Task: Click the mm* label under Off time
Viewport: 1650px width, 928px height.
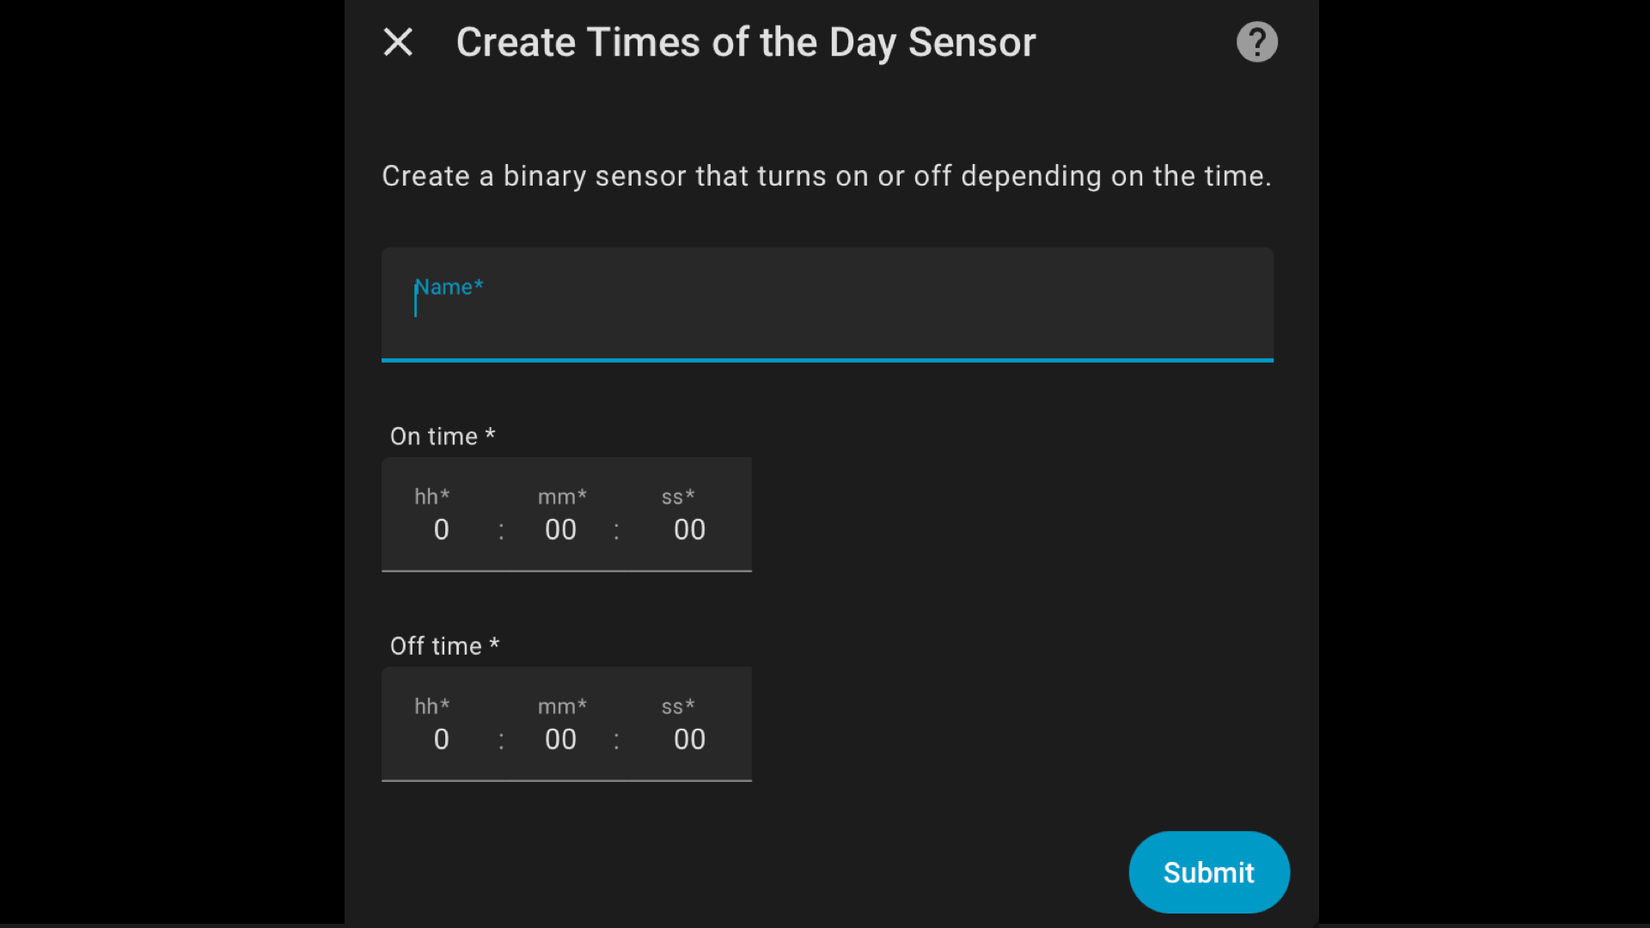Action: click(x=562, y=707)
